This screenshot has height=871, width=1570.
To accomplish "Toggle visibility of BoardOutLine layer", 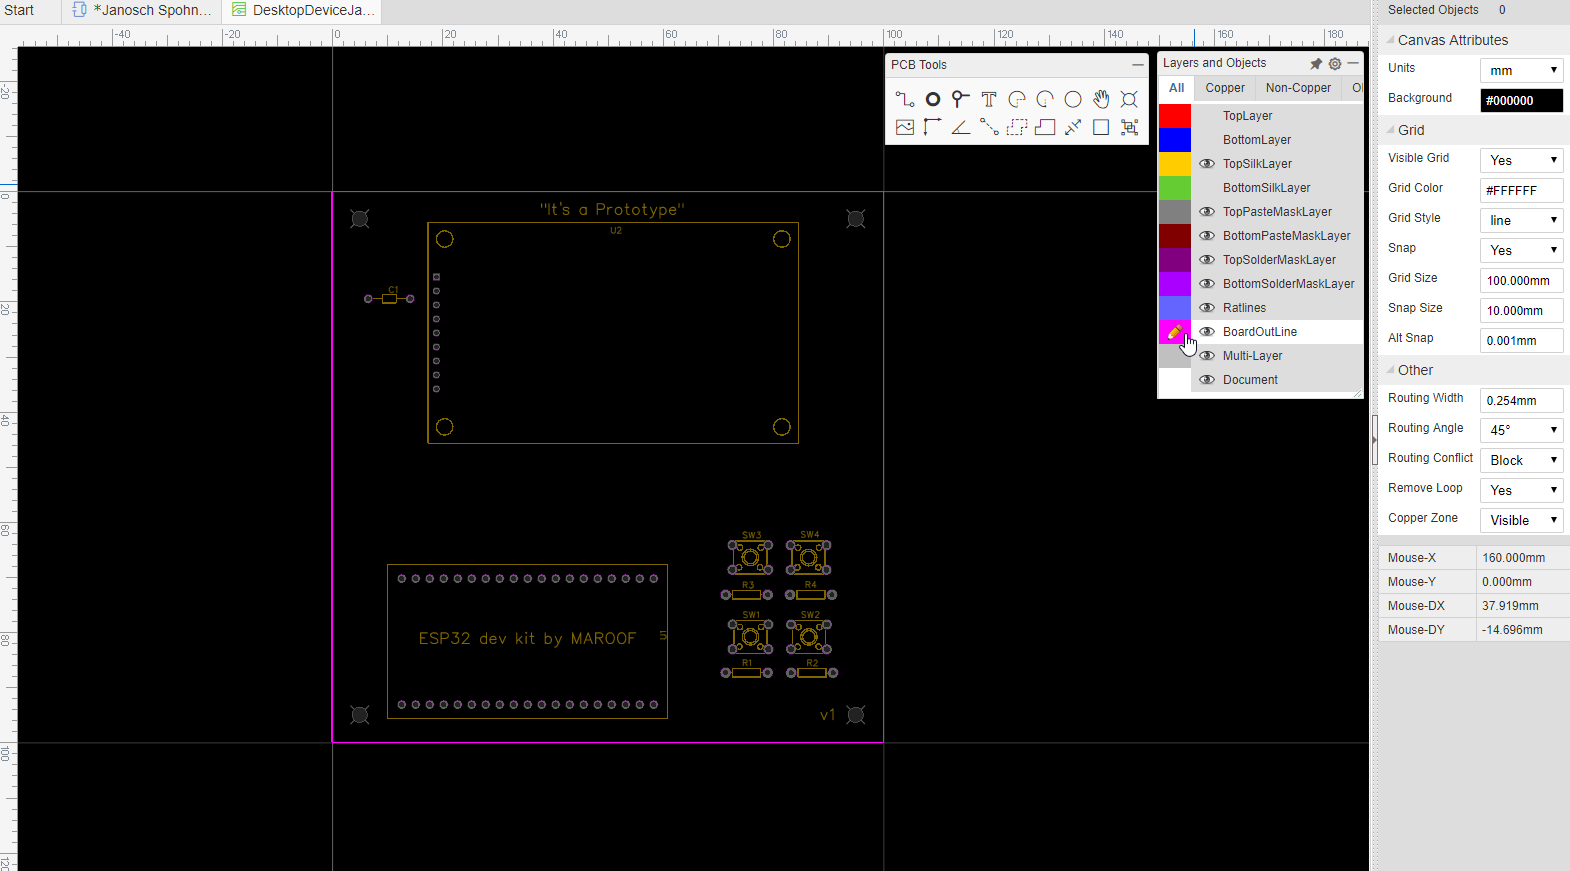I will tap(1207, 332).
